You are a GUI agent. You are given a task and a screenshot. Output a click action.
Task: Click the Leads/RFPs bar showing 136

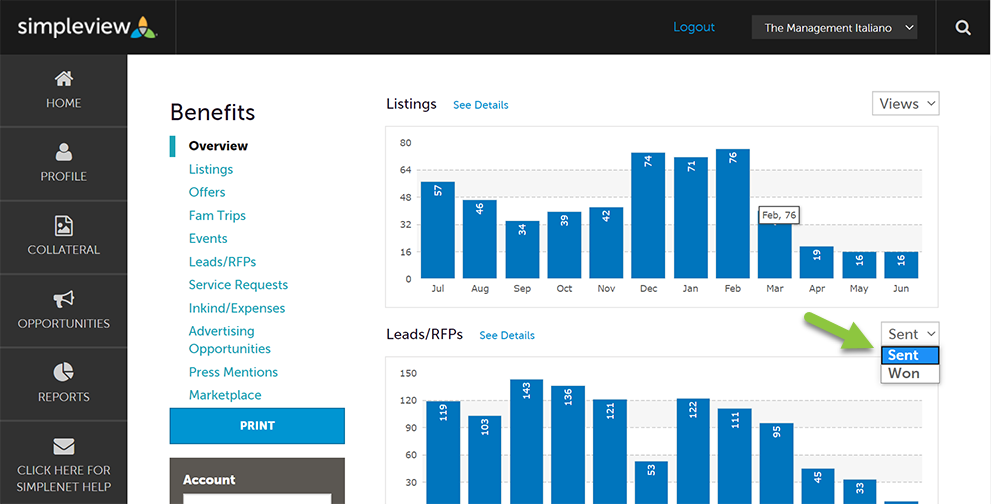(568, 445)
